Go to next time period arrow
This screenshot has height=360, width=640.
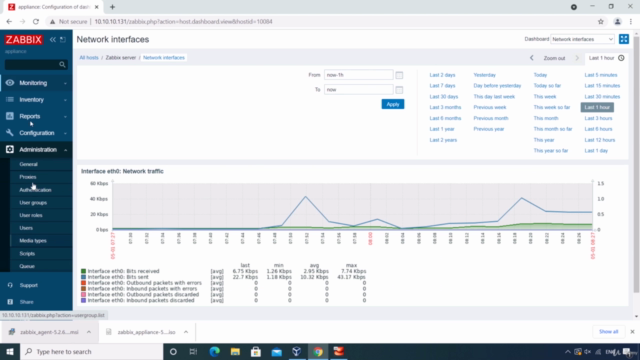point(577,58)
